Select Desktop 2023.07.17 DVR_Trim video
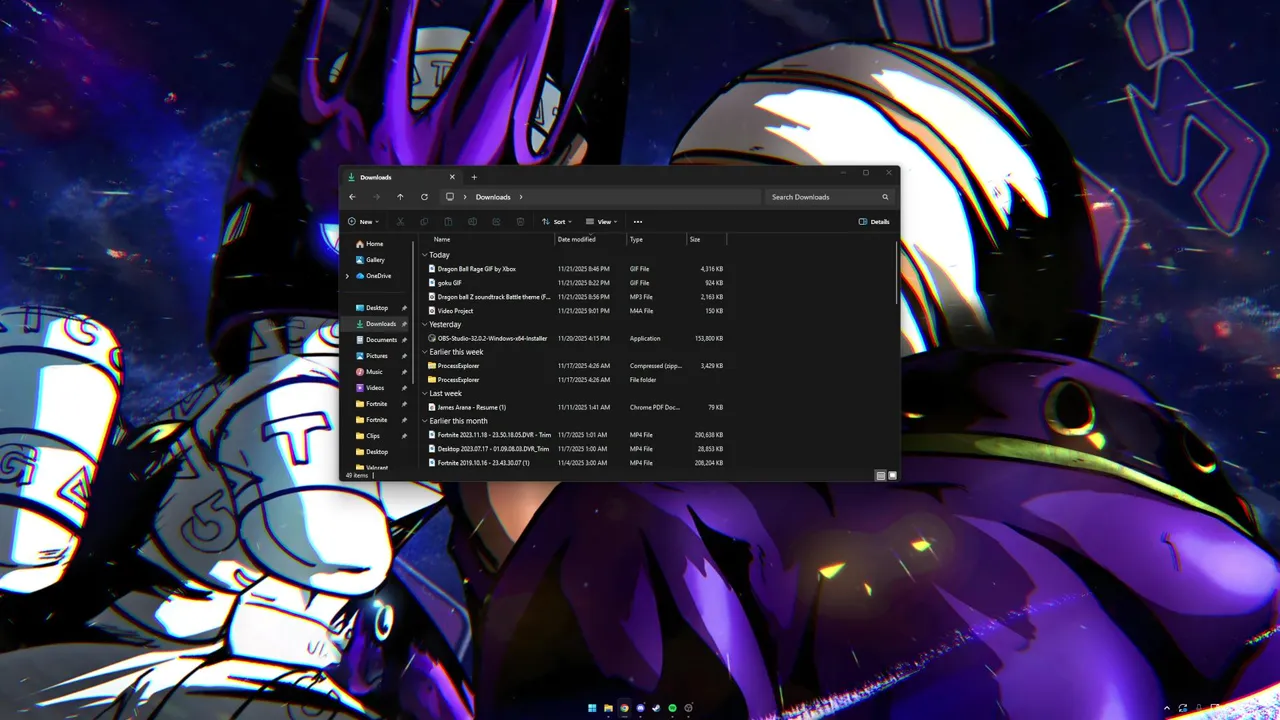 (575, 449)
